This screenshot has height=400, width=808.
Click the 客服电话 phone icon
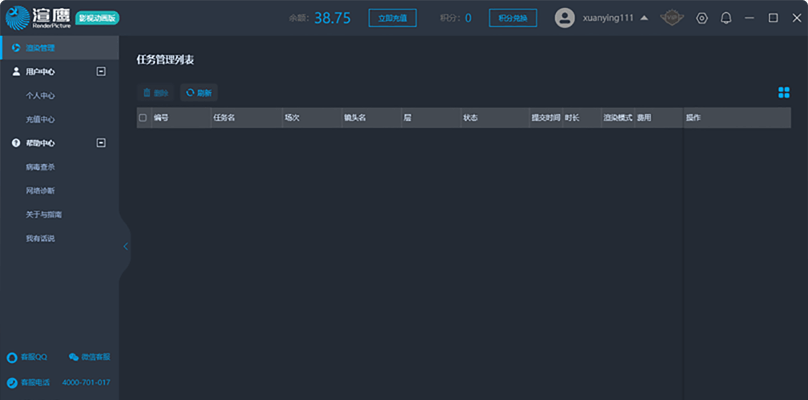pos(12,382)
